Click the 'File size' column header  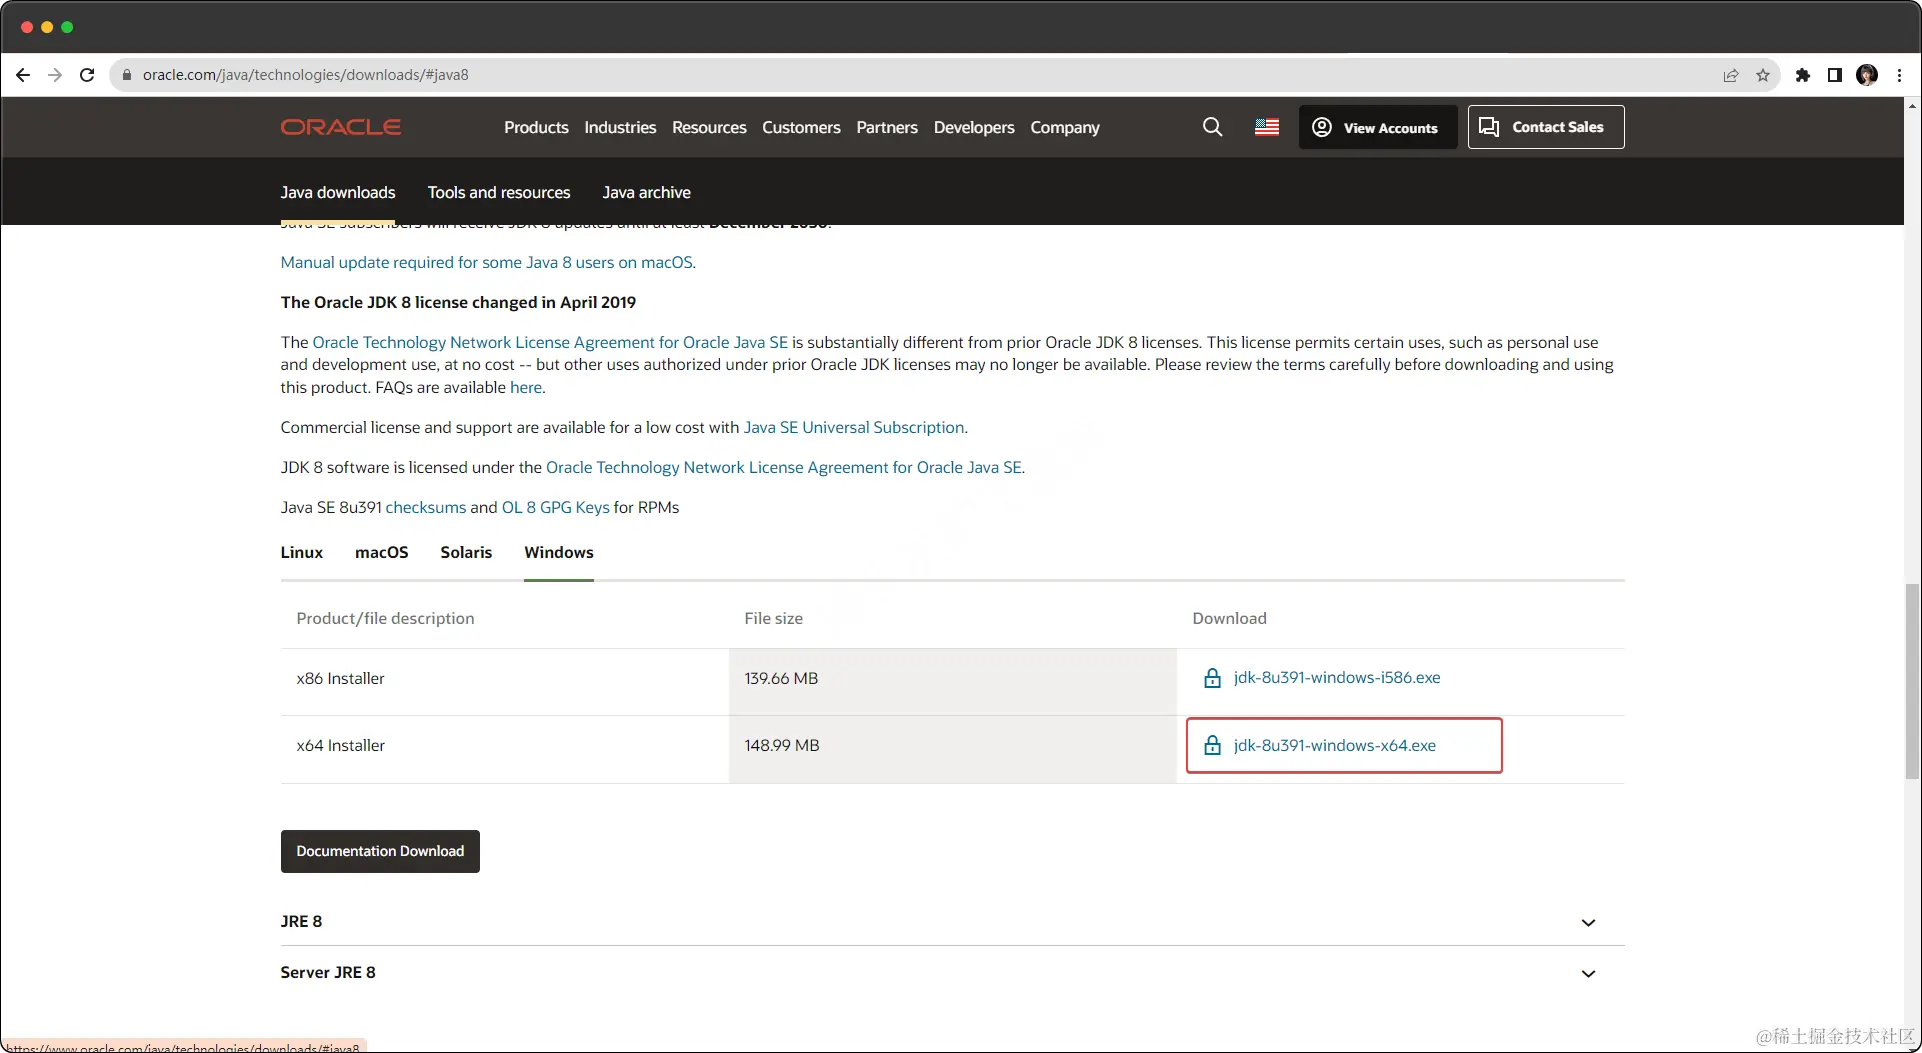773,618
